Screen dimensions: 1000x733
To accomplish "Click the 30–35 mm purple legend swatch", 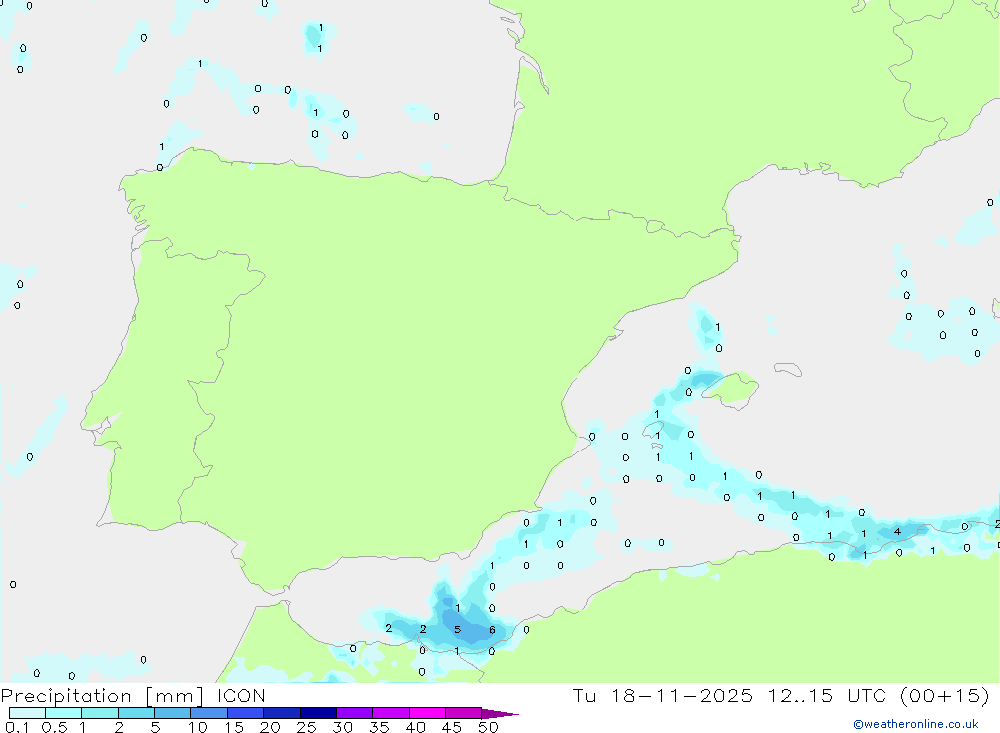I will tap(355, 713).
